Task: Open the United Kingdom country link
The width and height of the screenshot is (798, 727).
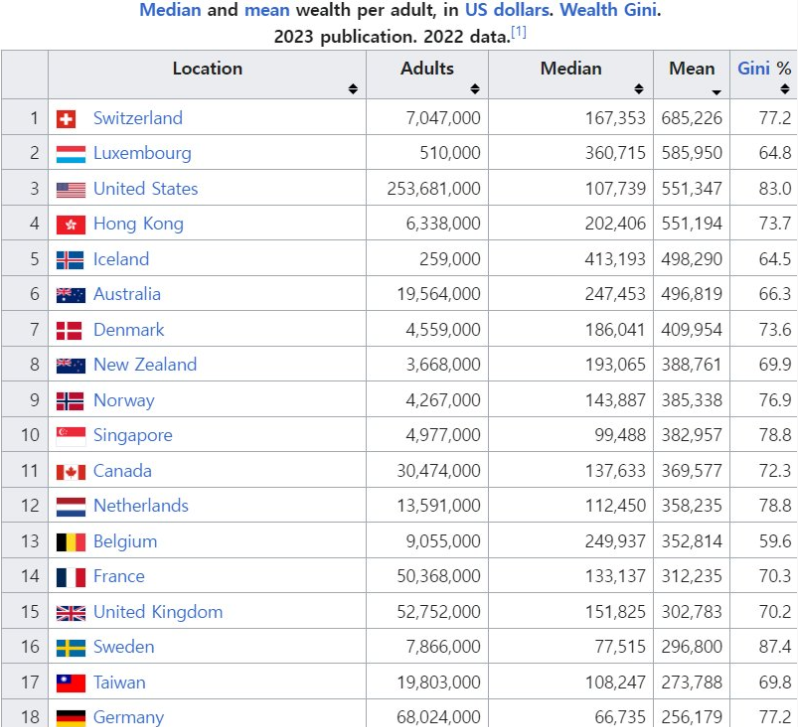Action: pos(158,612)
